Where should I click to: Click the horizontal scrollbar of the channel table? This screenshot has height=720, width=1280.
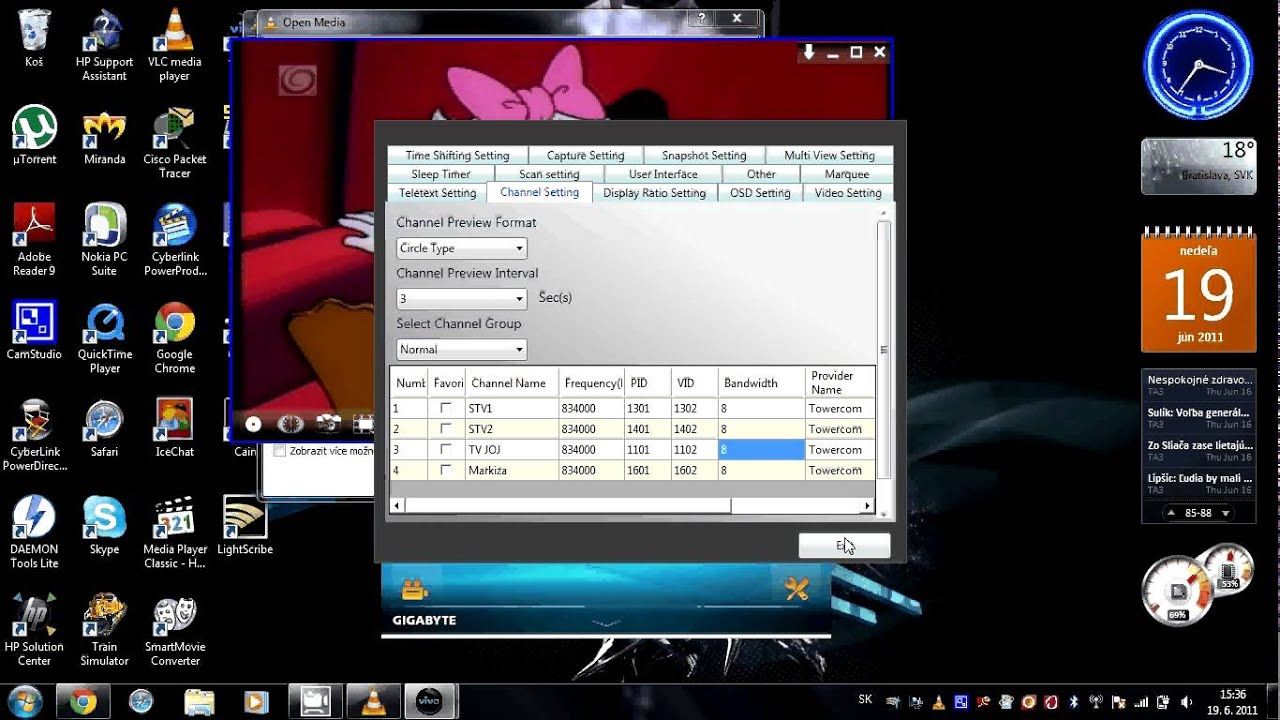(x=567, y=506)
